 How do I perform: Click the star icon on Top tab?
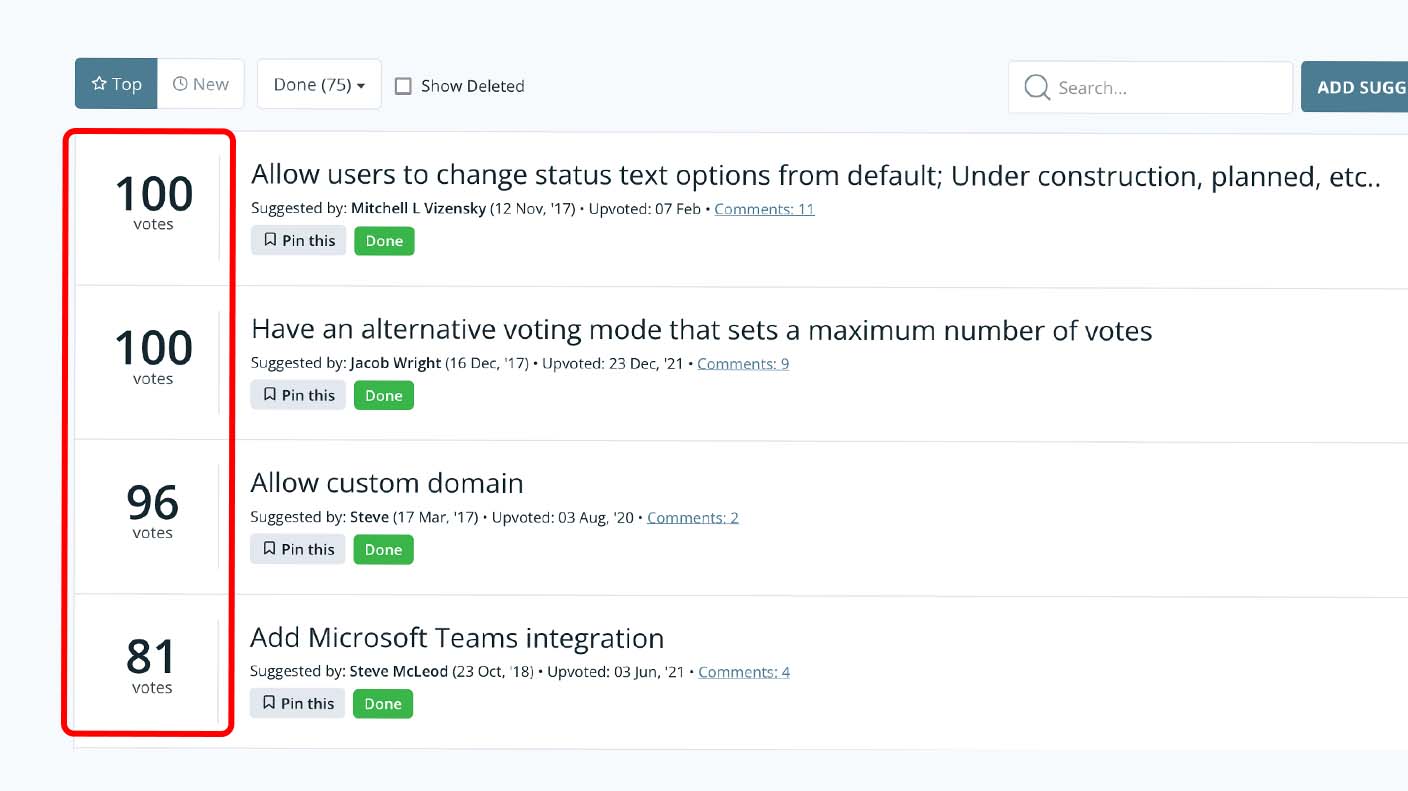(x=99, y=84)
